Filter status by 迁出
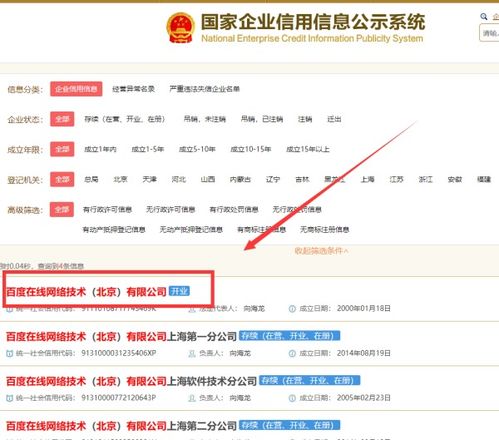 coord(334,119)
